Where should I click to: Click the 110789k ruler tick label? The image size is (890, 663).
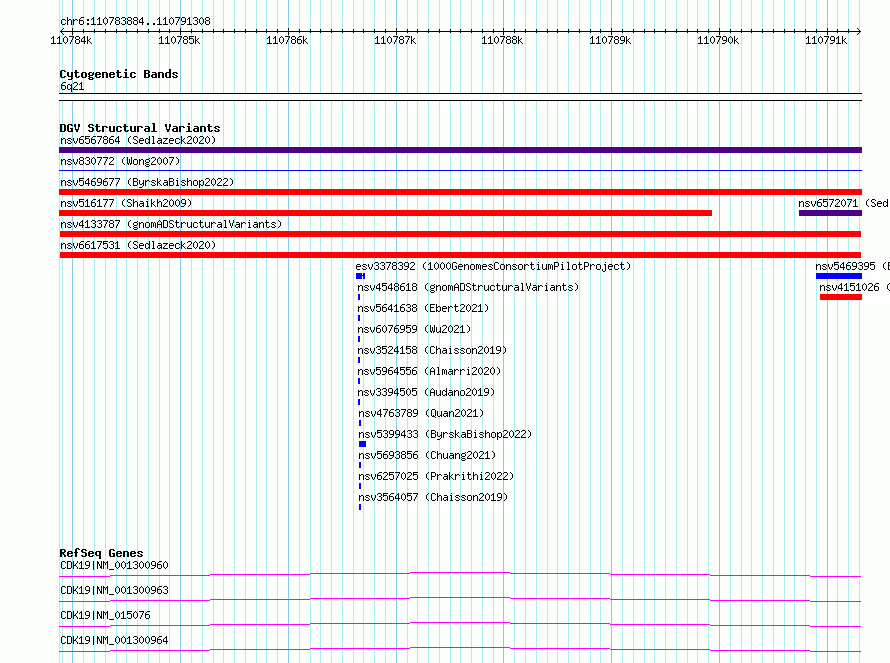(610, 40)
